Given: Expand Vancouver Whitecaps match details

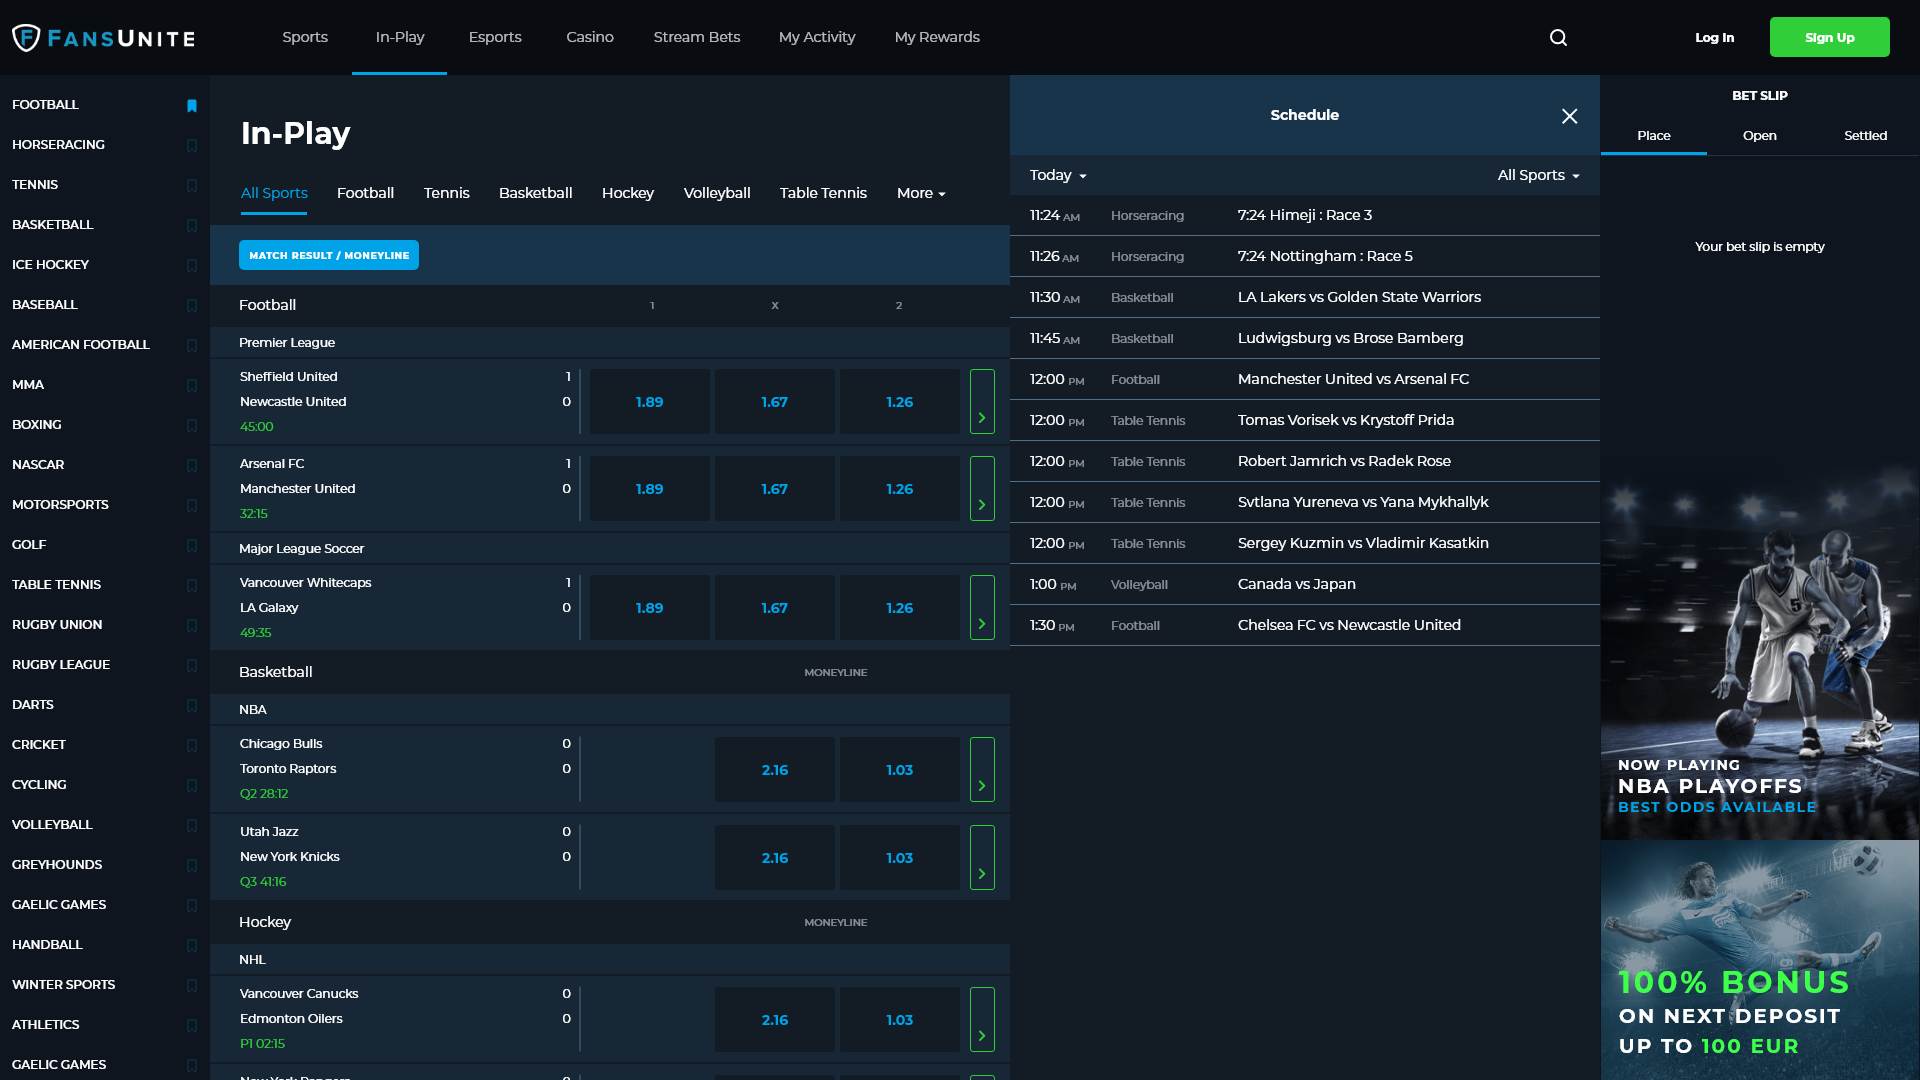Looking at the screenshot, I should click(981, 607).
